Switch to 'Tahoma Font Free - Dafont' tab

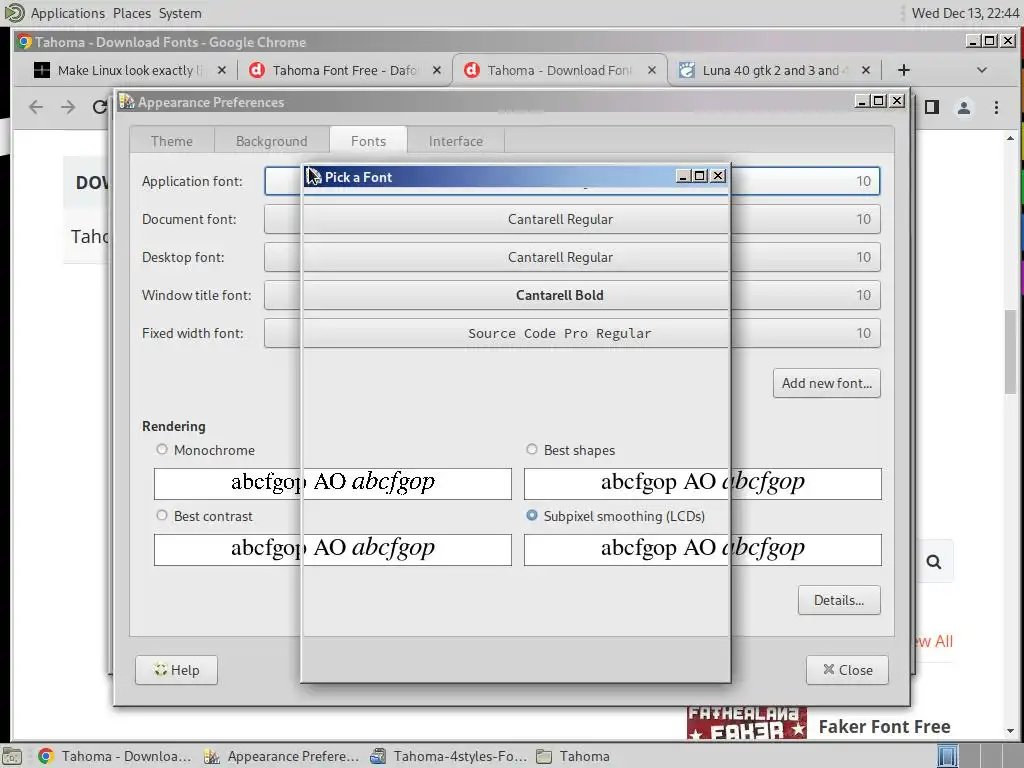[344, 70]
